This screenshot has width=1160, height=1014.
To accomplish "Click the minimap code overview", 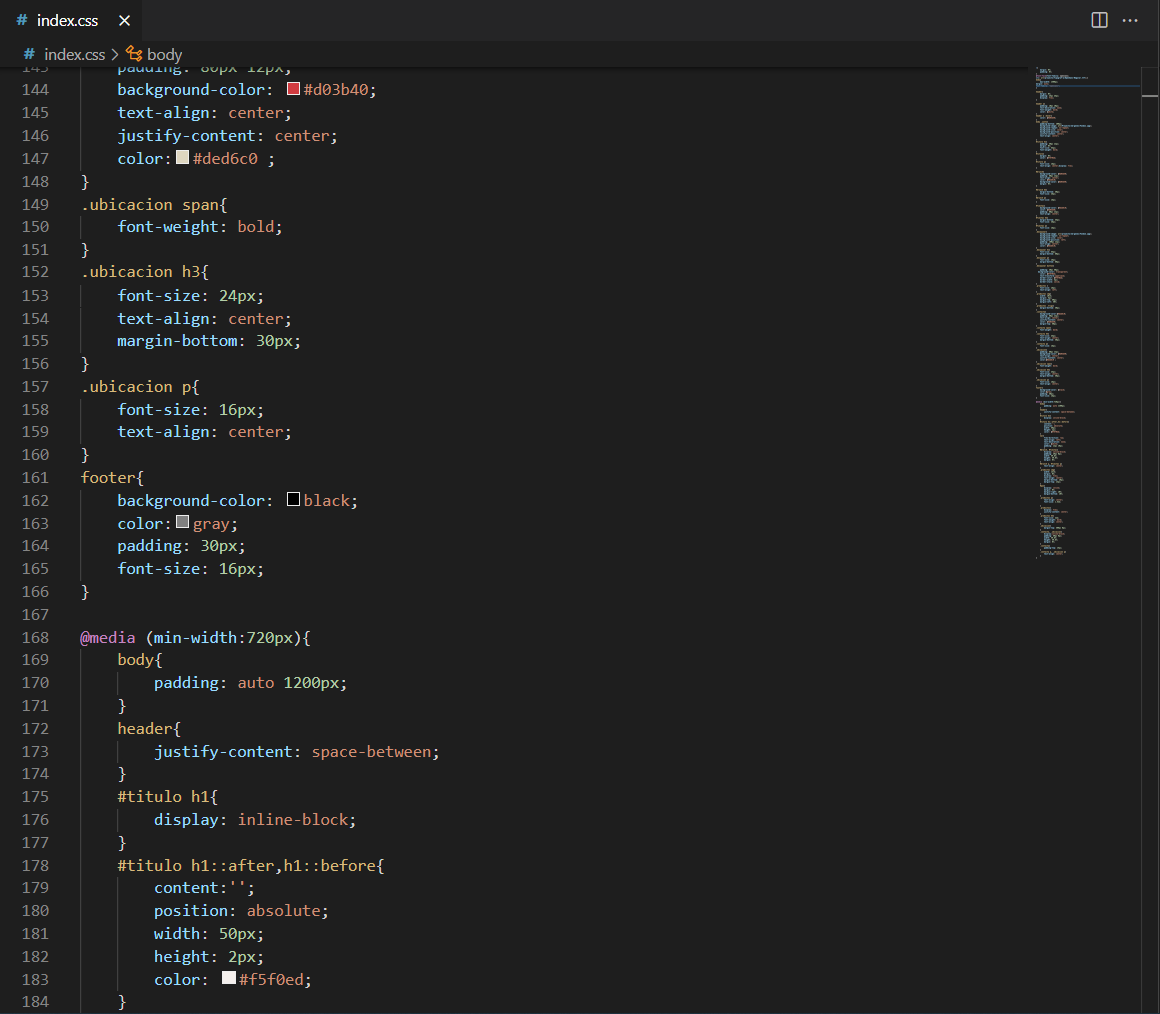I will 1088,312.
